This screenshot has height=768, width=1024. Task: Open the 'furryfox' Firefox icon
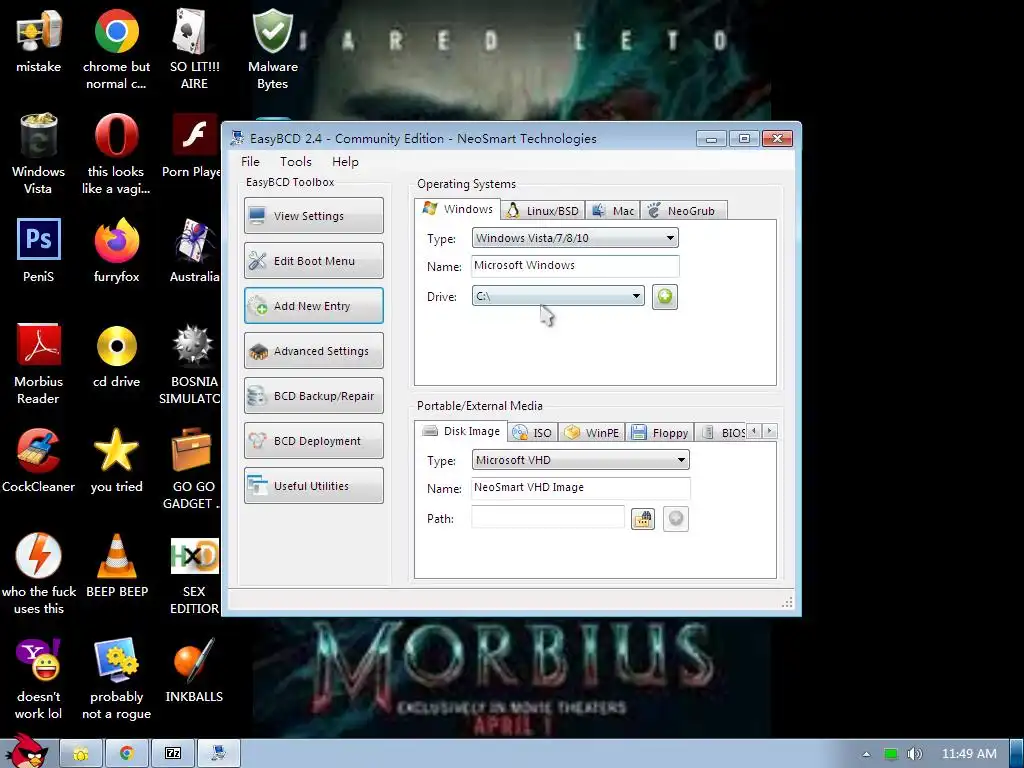116,251
